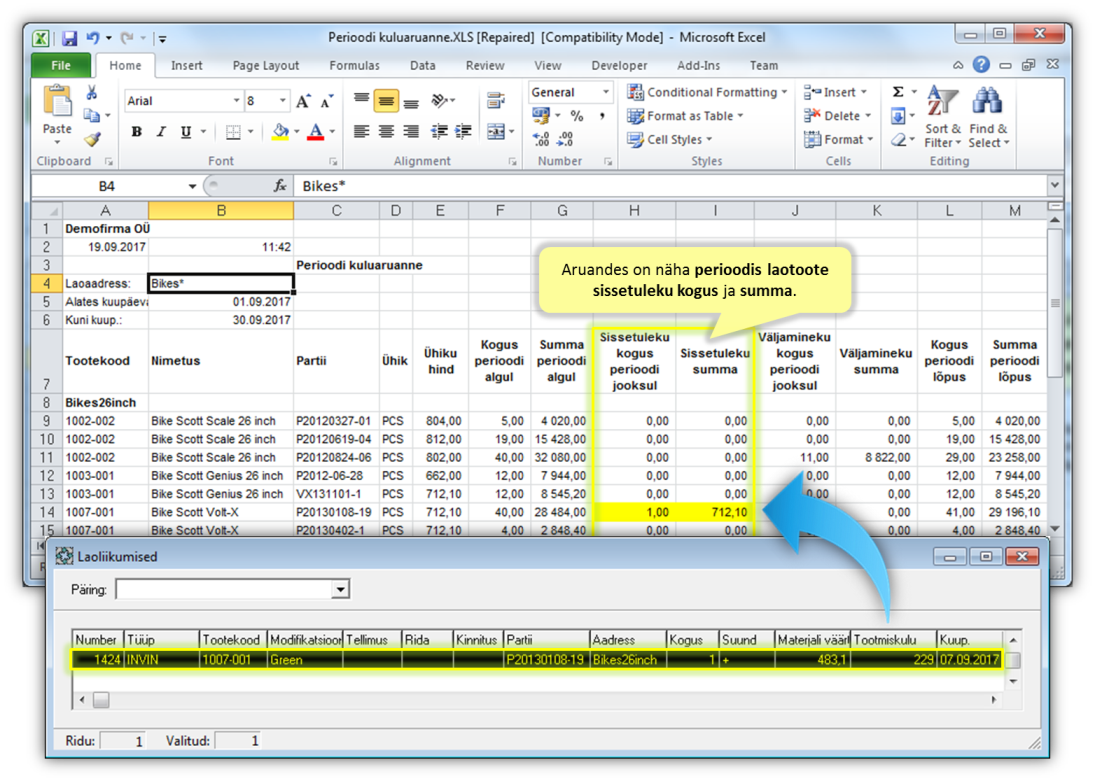The height and width of the screenshot is (780, 1095).
Task: Click the Insert Function fx icon
Action: tap(280, 186)
